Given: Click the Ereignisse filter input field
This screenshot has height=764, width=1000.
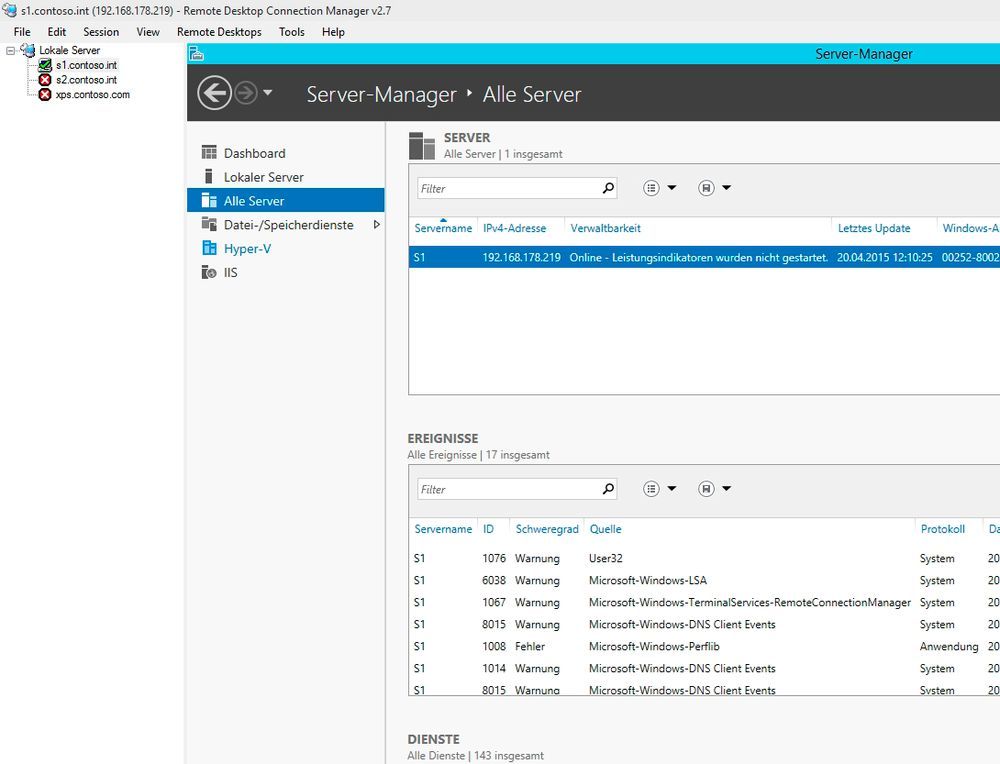Looking at the screenshot, I should tap(506, 489).
